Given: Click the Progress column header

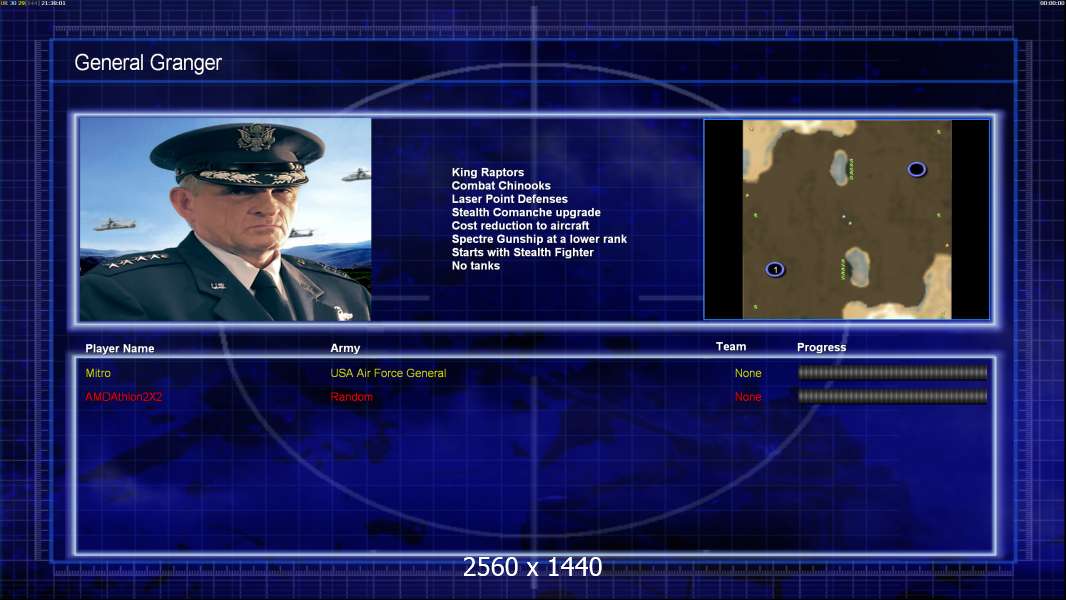Looking at the screenshot, I should (821, 347).
